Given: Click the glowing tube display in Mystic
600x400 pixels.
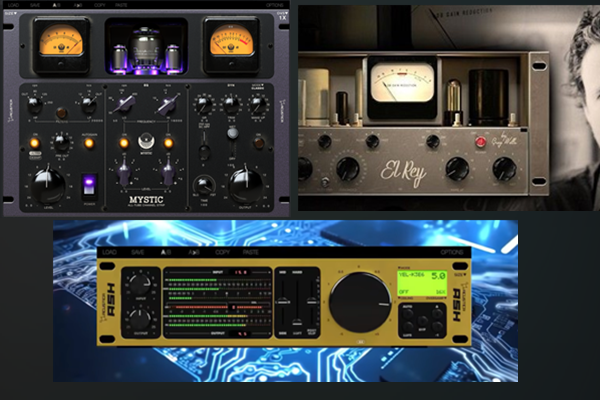Looking at the screenshot, I should pyautogui.click(x=146, y=46).
